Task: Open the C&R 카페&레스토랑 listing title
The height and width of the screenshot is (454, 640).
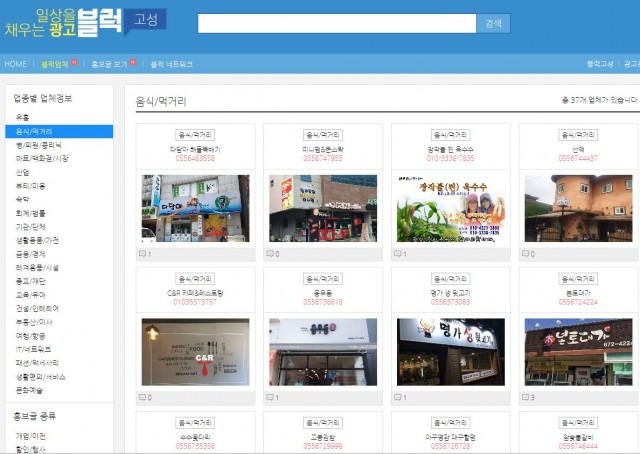Action: pos(195,293)
